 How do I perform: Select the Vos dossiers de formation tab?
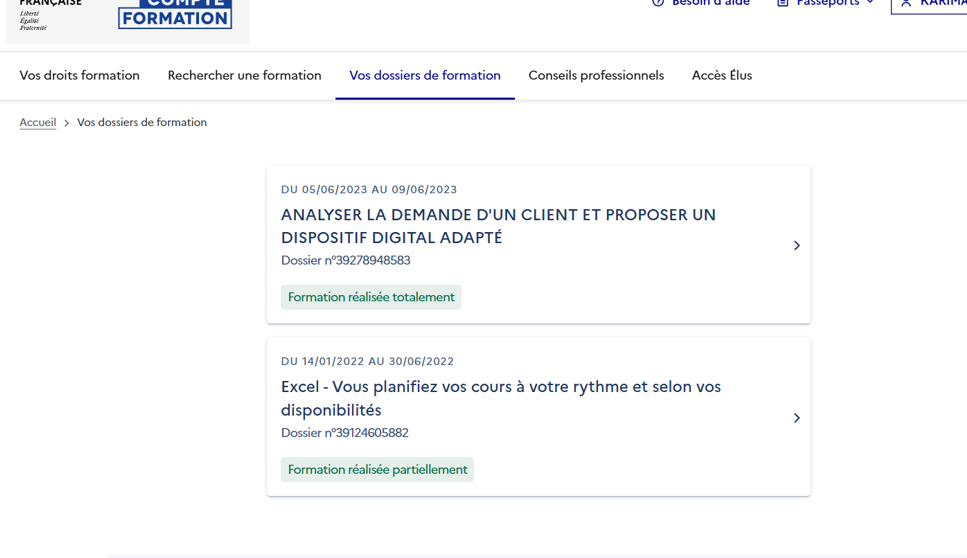(x=425, y=75)
